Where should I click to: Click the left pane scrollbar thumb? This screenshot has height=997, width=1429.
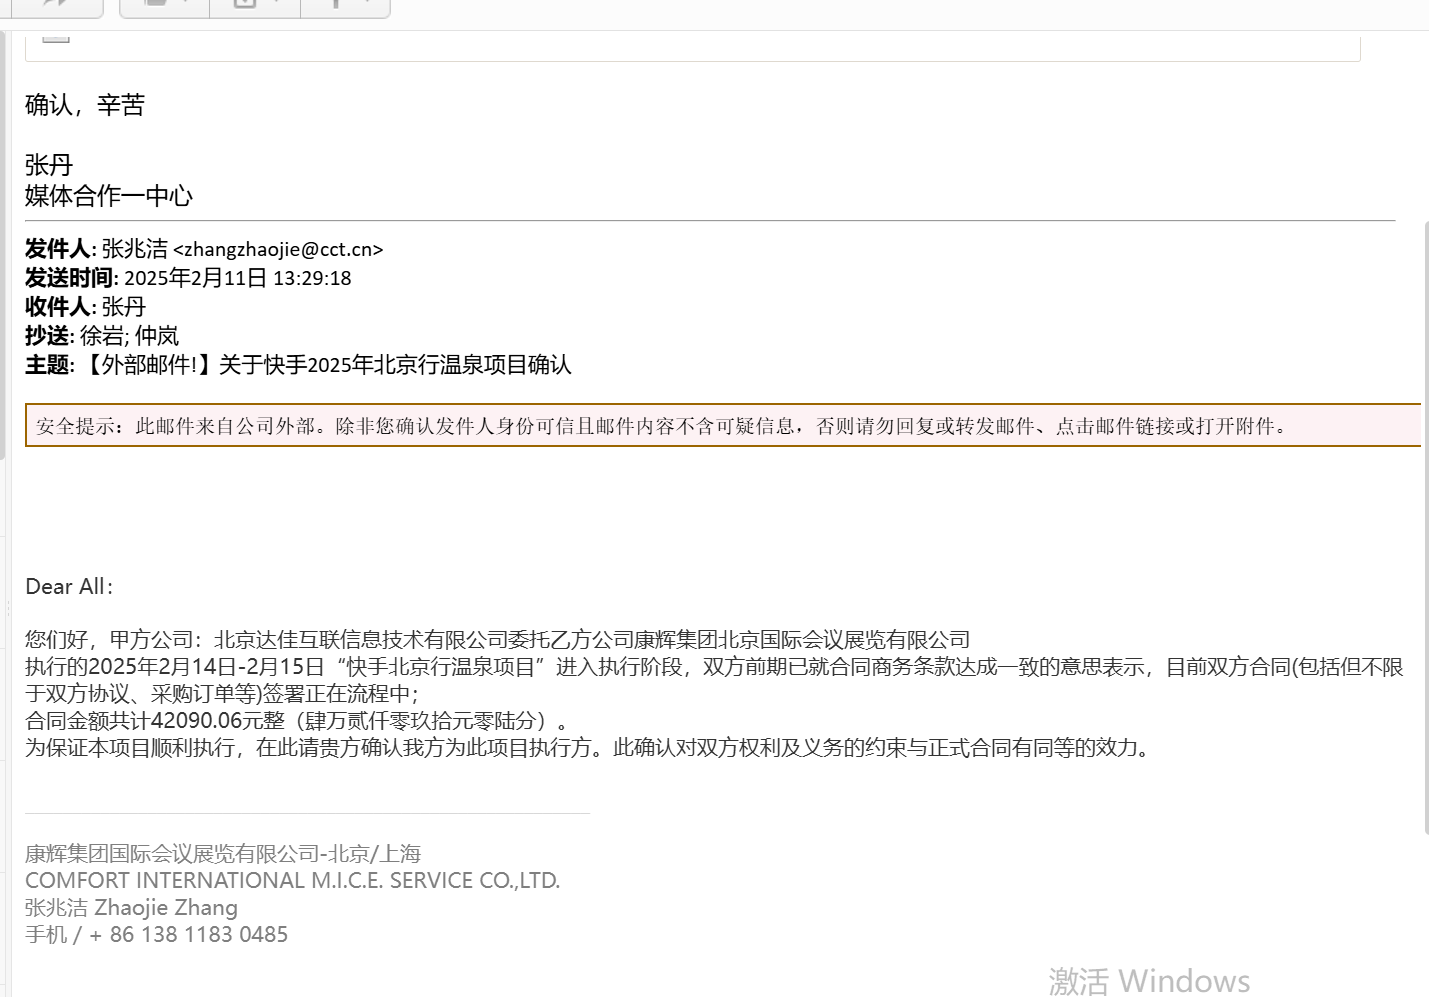[x=3, y=245]
